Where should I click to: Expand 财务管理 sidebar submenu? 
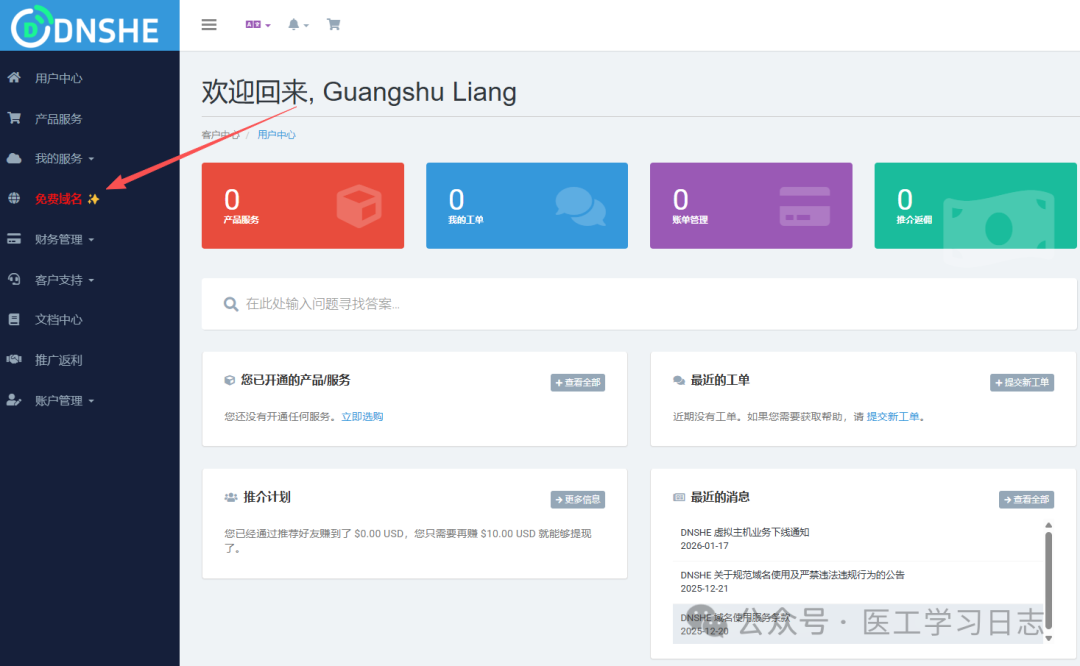[x=64, y=240]
